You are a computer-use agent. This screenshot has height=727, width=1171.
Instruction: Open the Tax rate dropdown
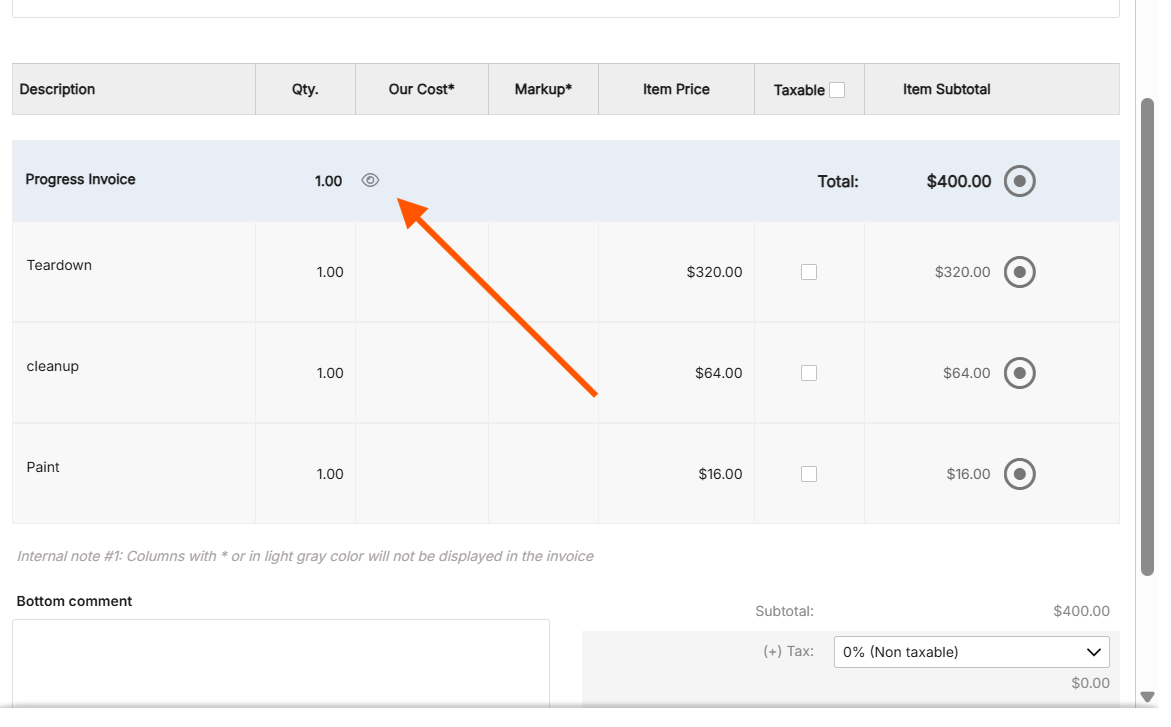(x=971, y=652)
